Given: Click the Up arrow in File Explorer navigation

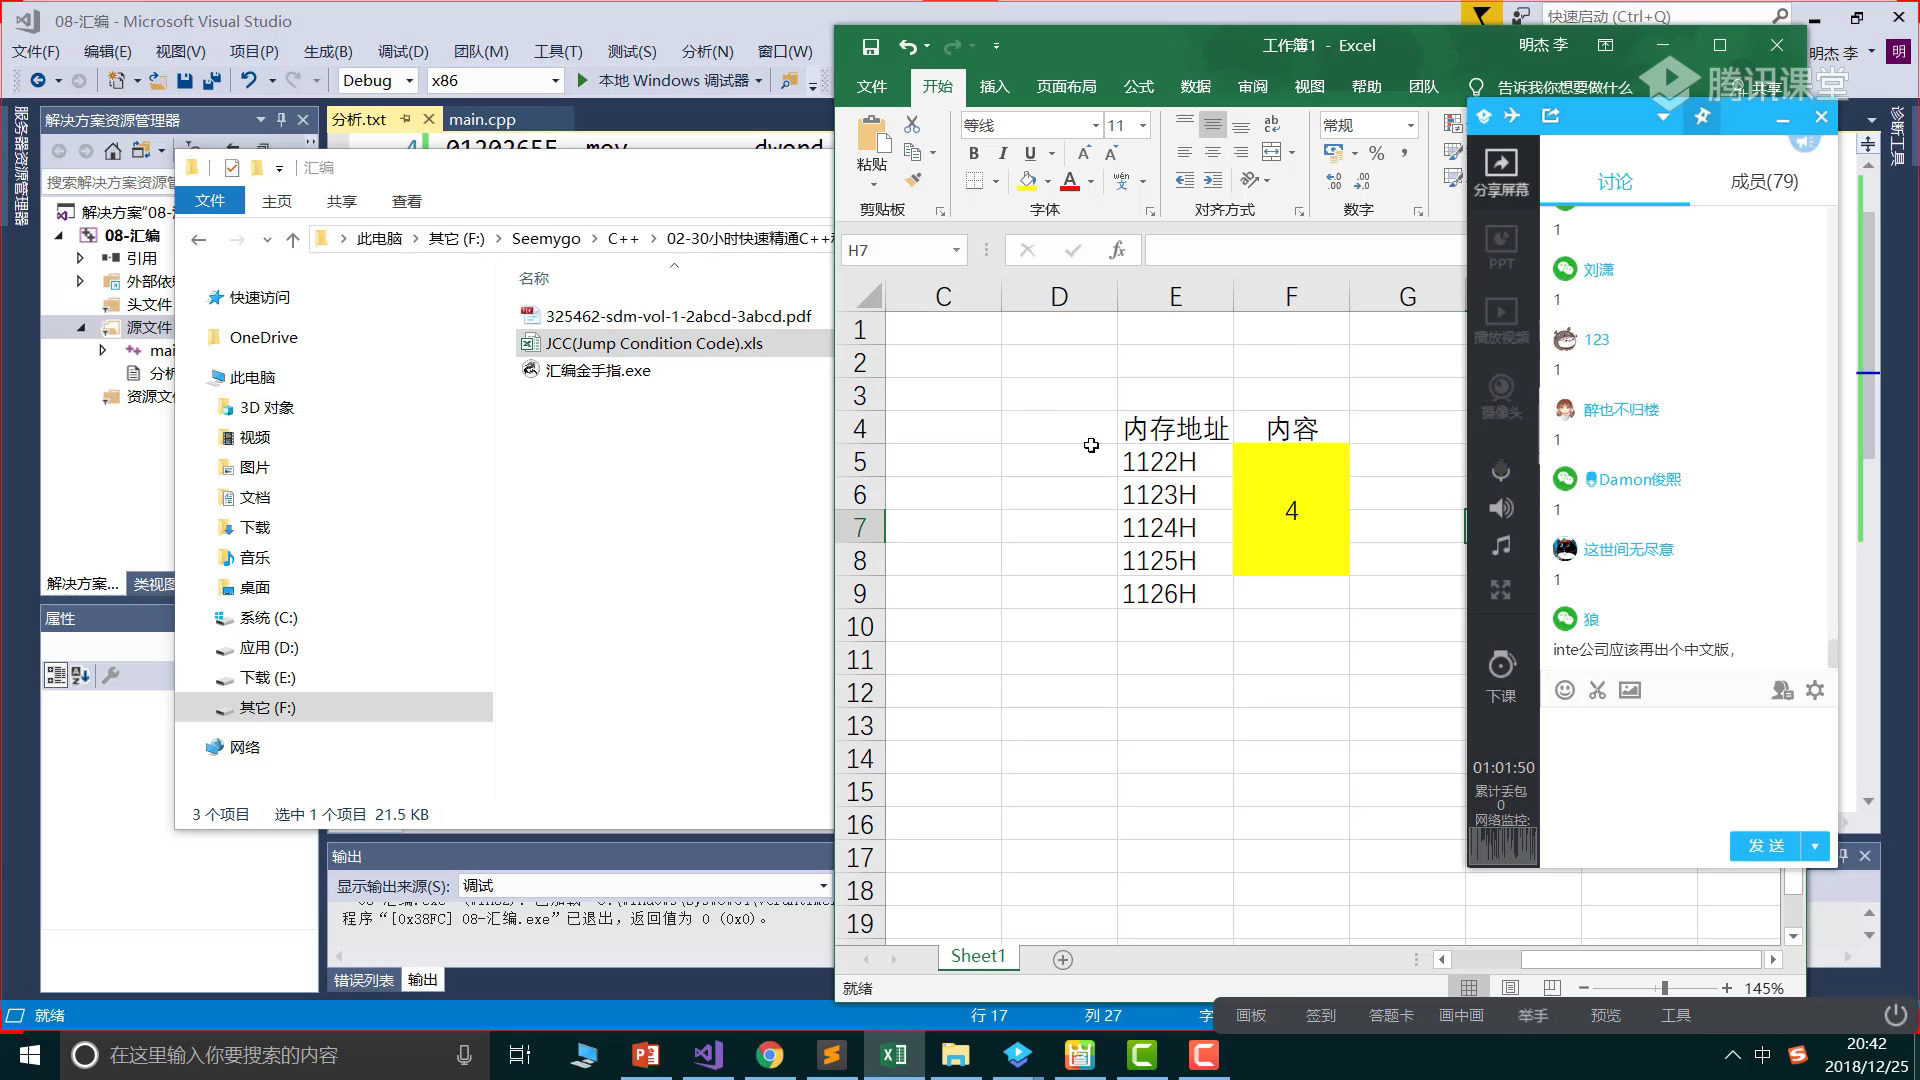Looking at the screenshot, I should [x=292, y=239].
